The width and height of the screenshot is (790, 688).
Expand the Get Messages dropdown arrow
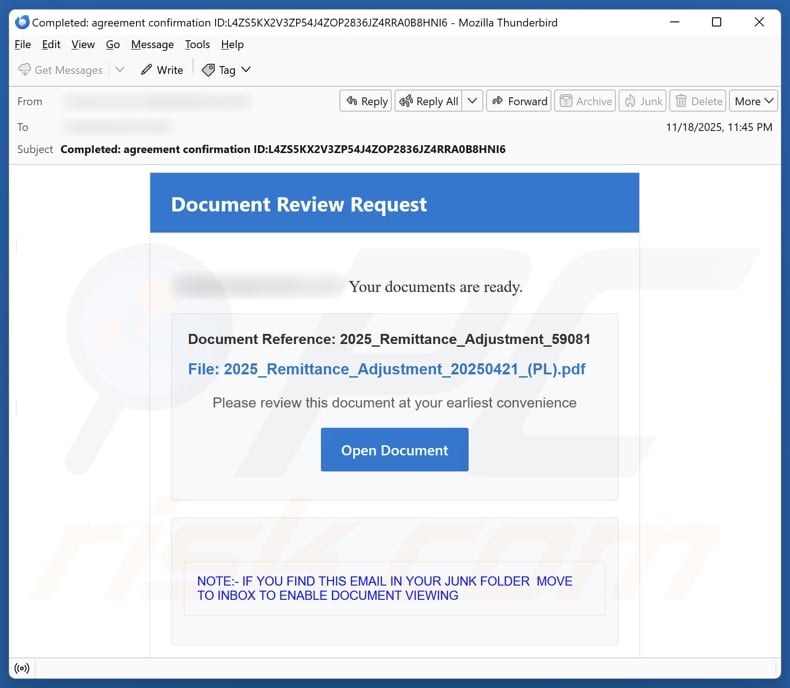[120, 70]
